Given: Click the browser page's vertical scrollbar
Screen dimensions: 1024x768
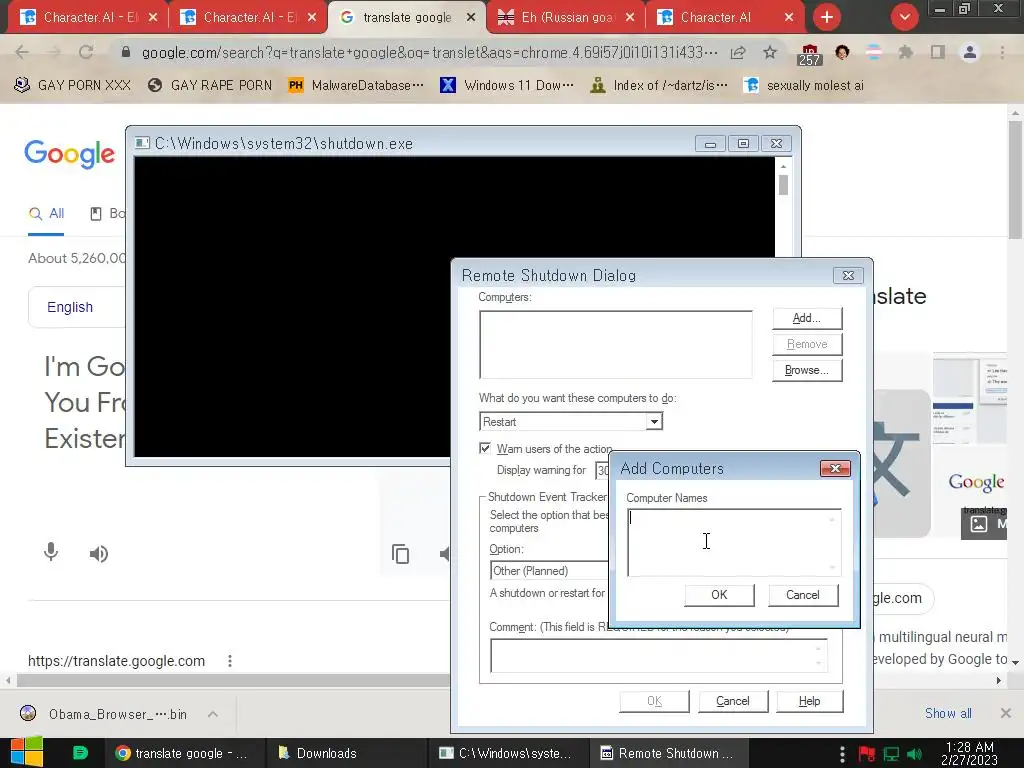Looking at the screenshot, I should (1015, 180).
